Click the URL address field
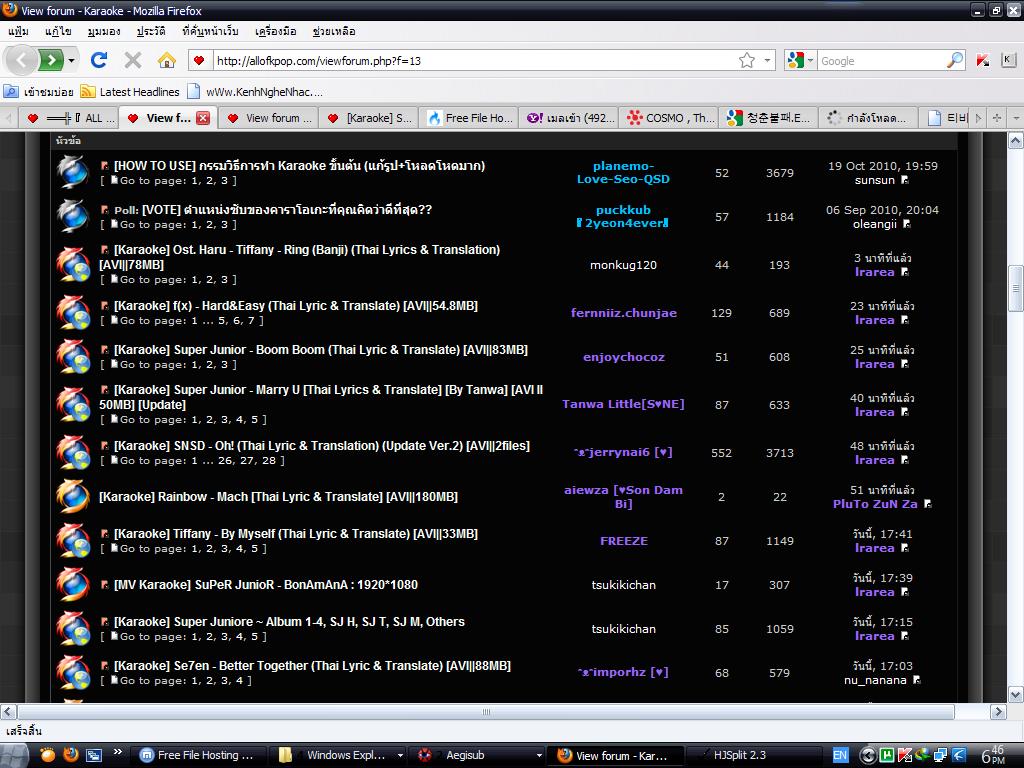 475,61
